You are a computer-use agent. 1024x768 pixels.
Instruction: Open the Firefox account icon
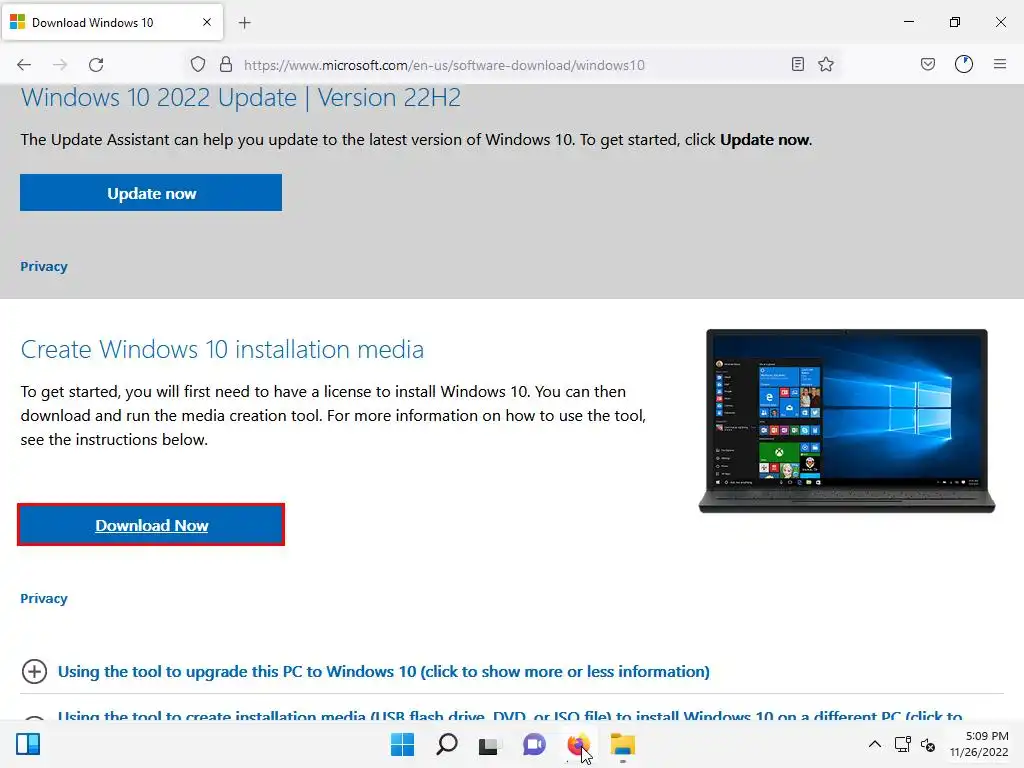click(x=964, y=64)
